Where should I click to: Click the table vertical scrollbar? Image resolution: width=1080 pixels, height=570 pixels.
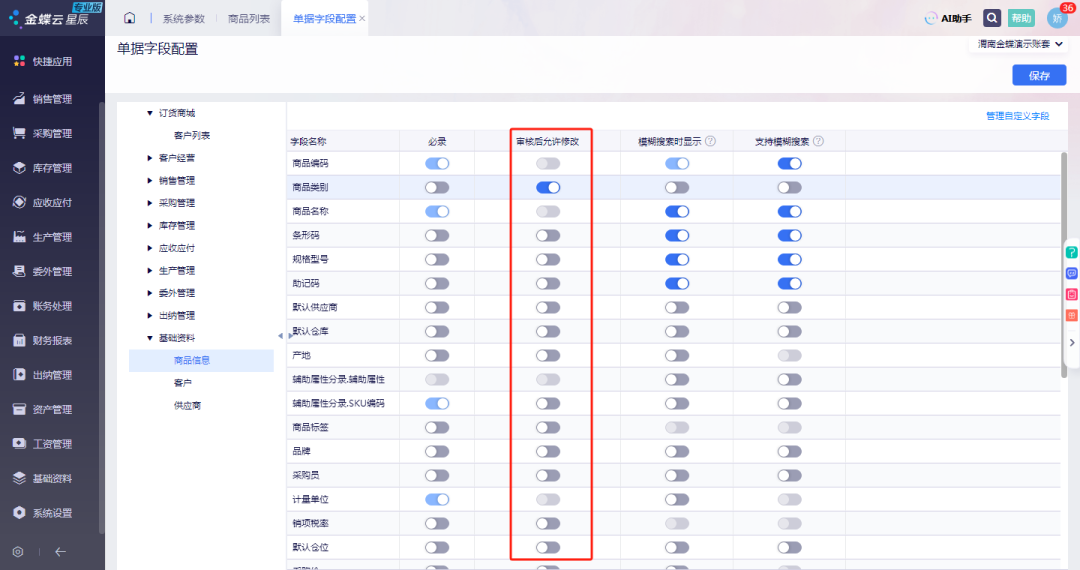click(x=1063, y=264)
